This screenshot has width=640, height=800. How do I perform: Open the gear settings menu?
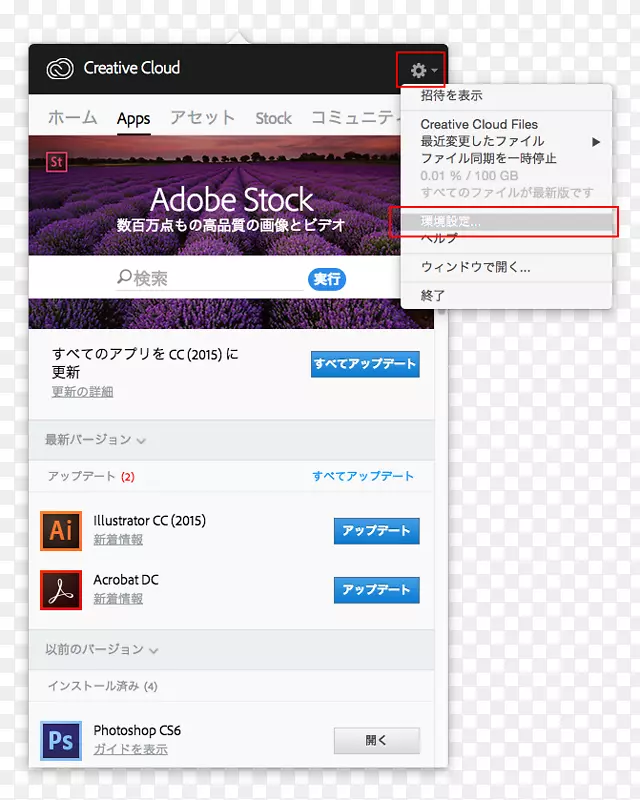[x=423, y=70]
